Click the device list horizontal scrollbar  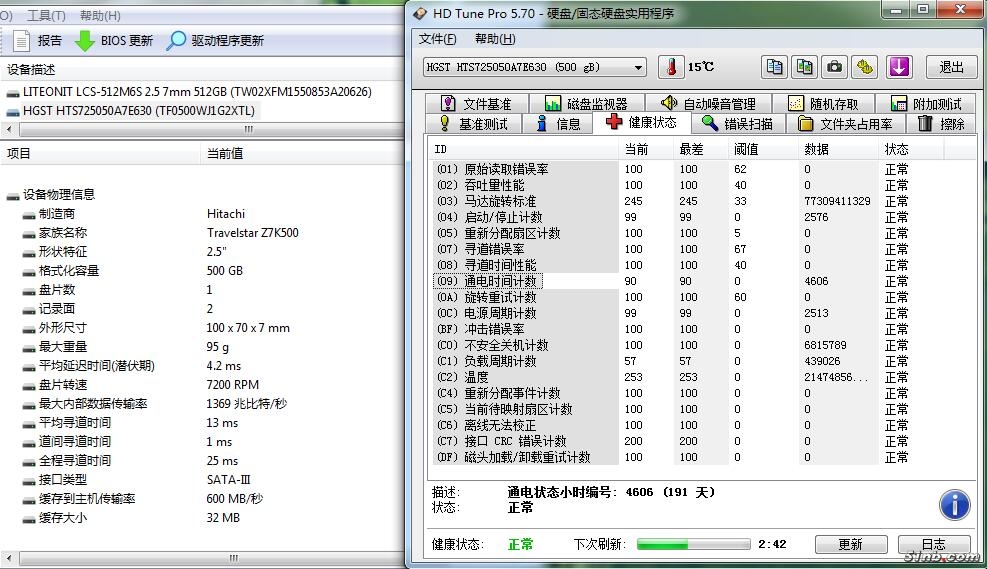(x=203, y=130)
